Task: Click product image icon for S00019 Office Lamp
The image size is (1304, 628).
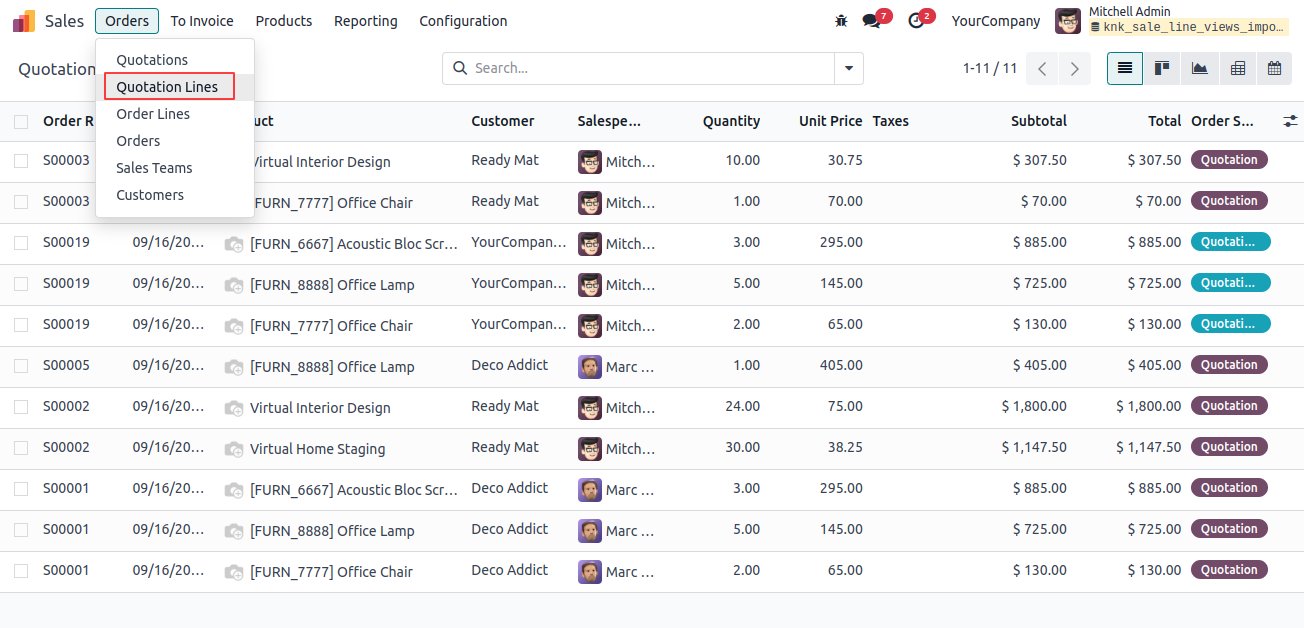Action: 234,285
